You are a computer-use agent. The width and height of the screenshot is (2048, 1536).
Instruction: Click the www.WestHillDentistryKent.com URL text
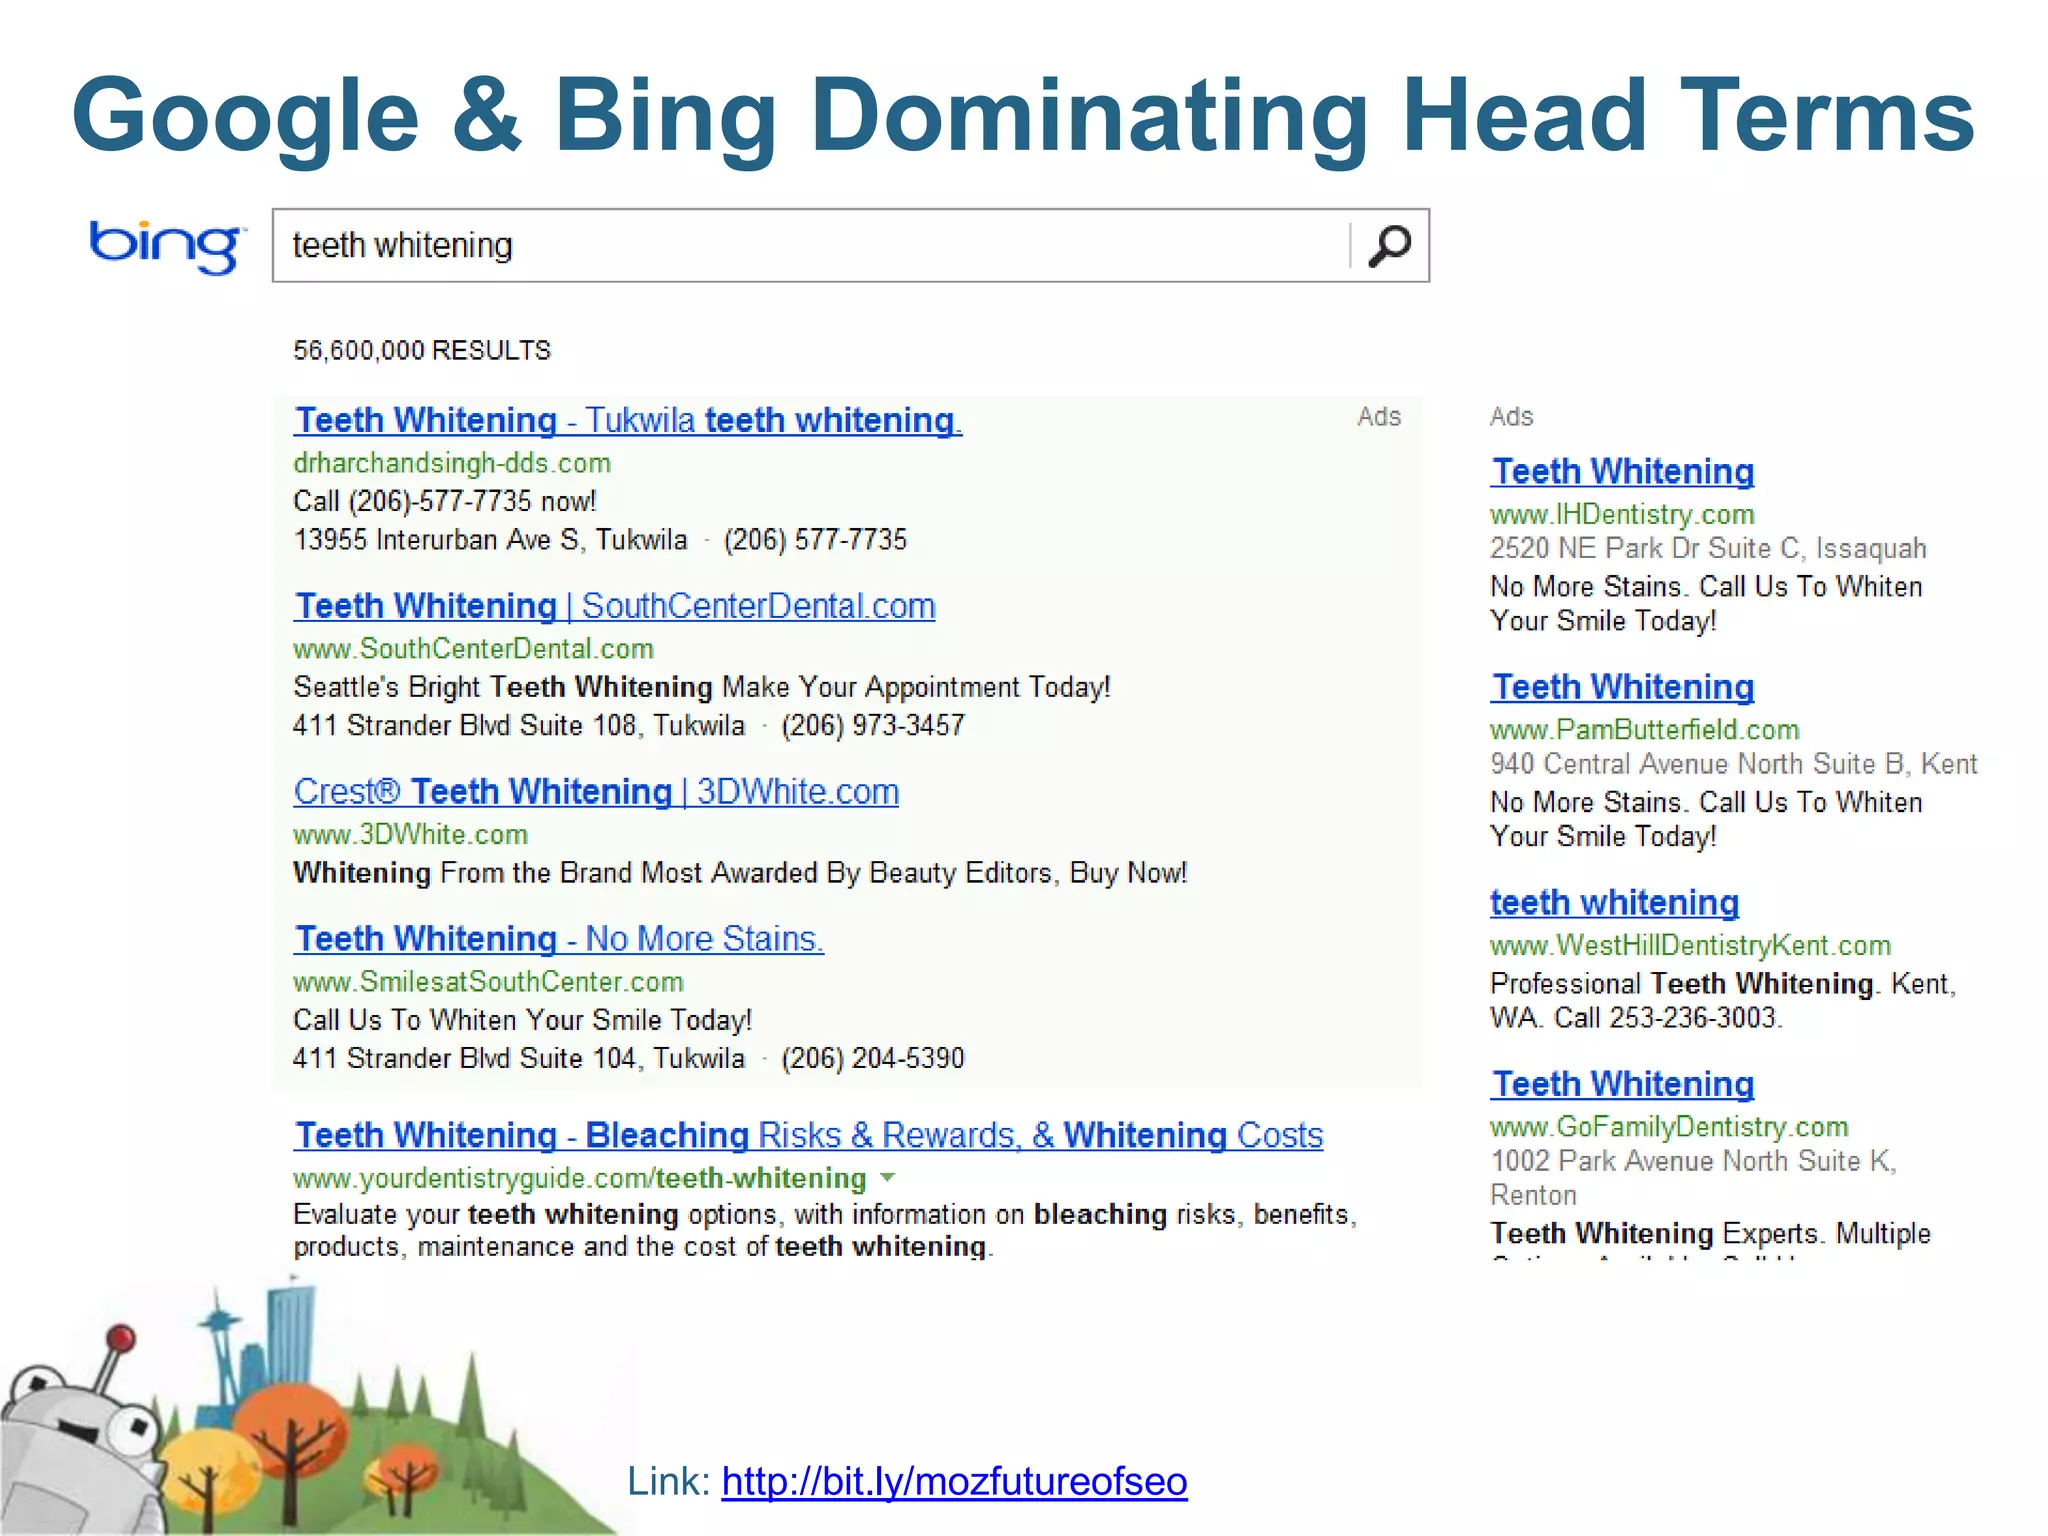click(1690, 946)
